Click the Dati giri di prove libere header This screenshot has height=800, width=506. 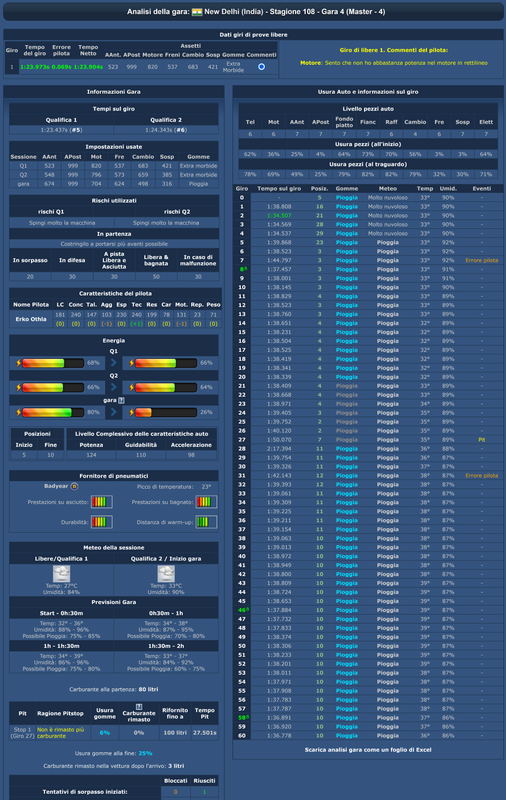pos(254,35)
